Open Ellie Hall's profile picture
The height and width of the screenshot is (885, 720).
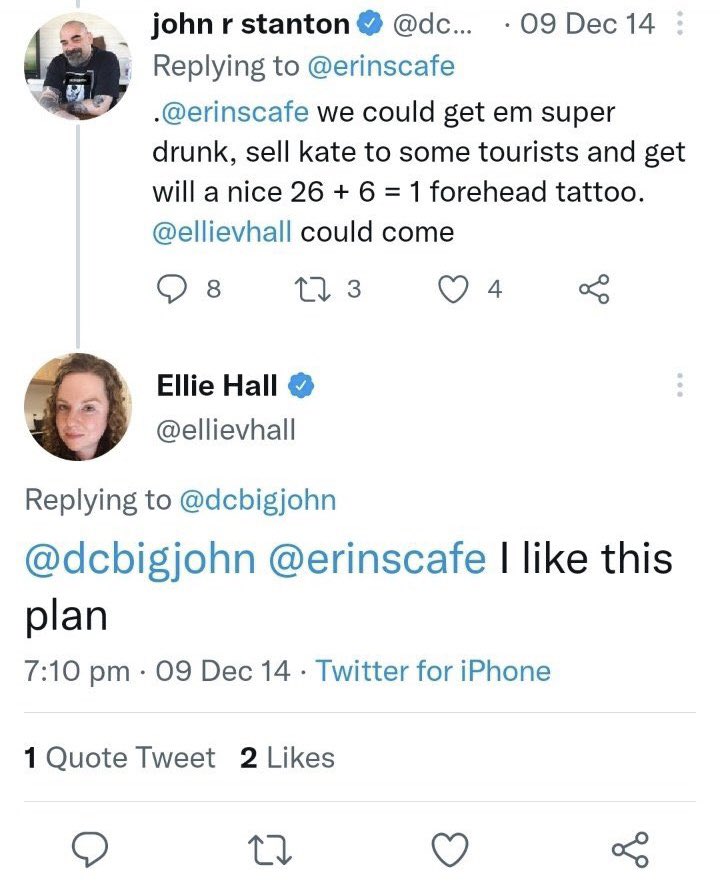76,406
